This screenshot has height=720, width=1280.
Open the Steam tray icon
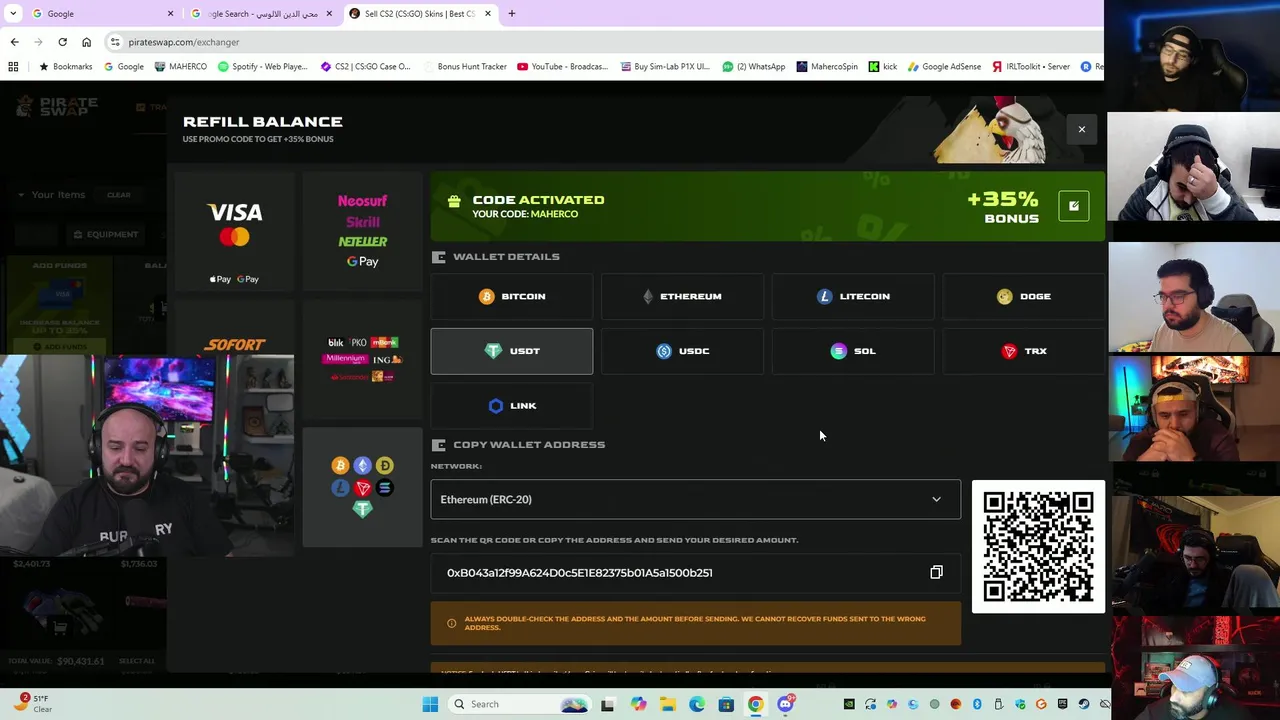click(x=1084, y=704)
